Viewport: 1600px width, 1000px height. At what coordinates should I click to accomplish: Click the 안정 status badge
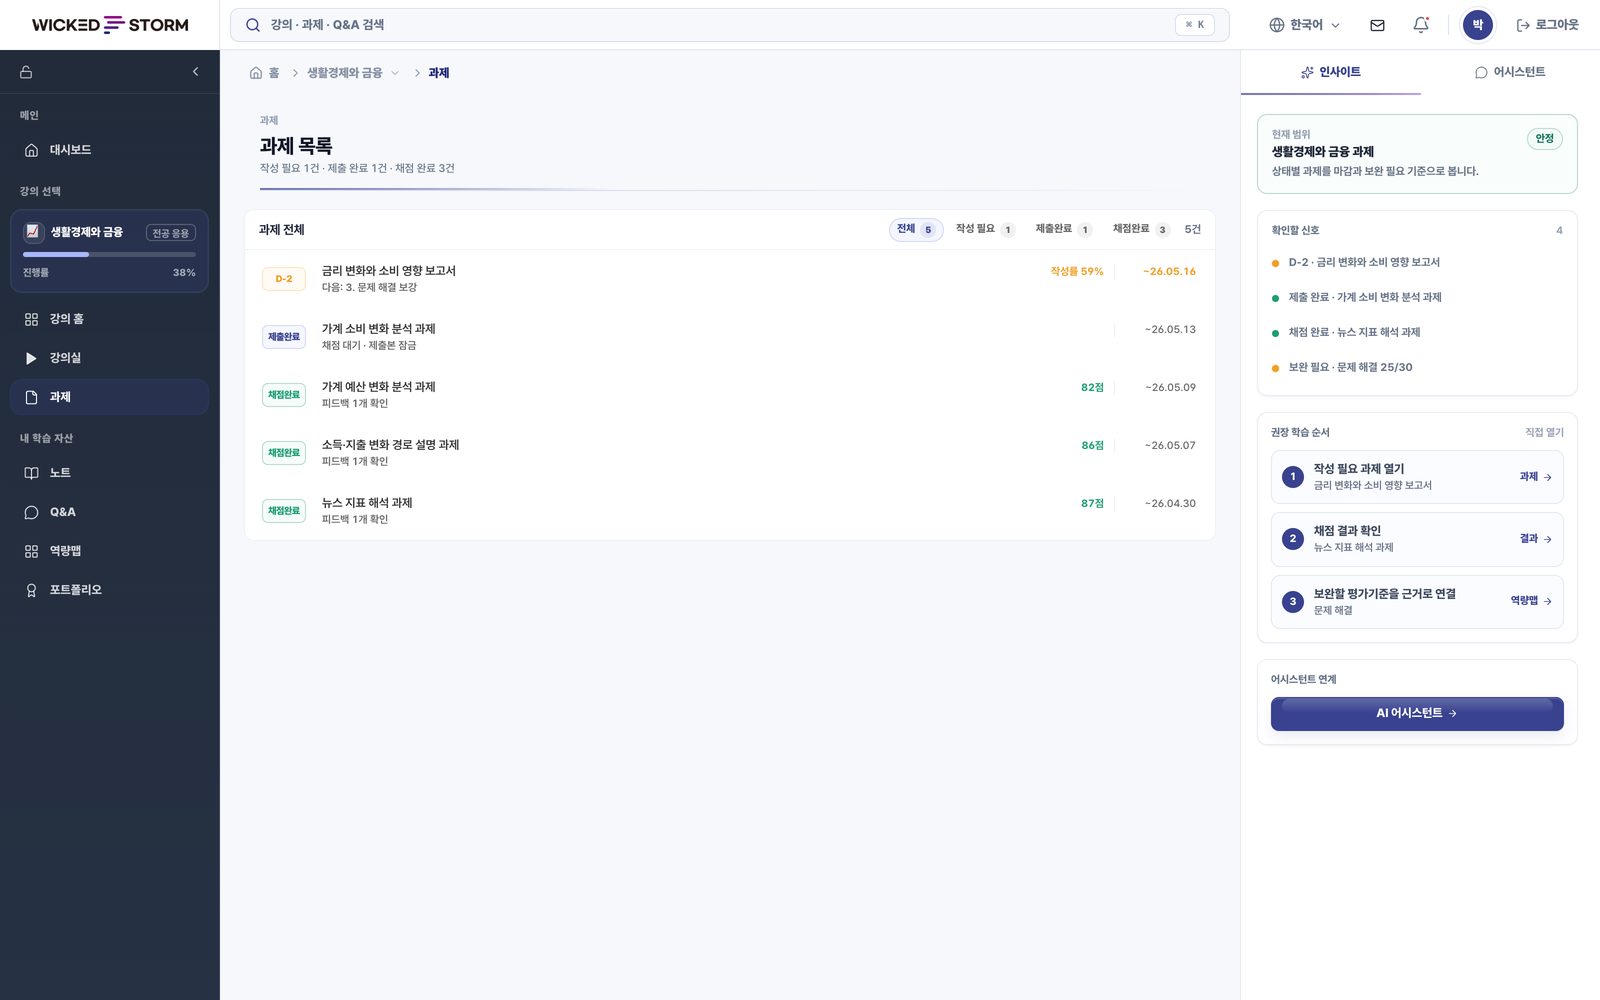pyautogui.click(x=1545, y=139)
